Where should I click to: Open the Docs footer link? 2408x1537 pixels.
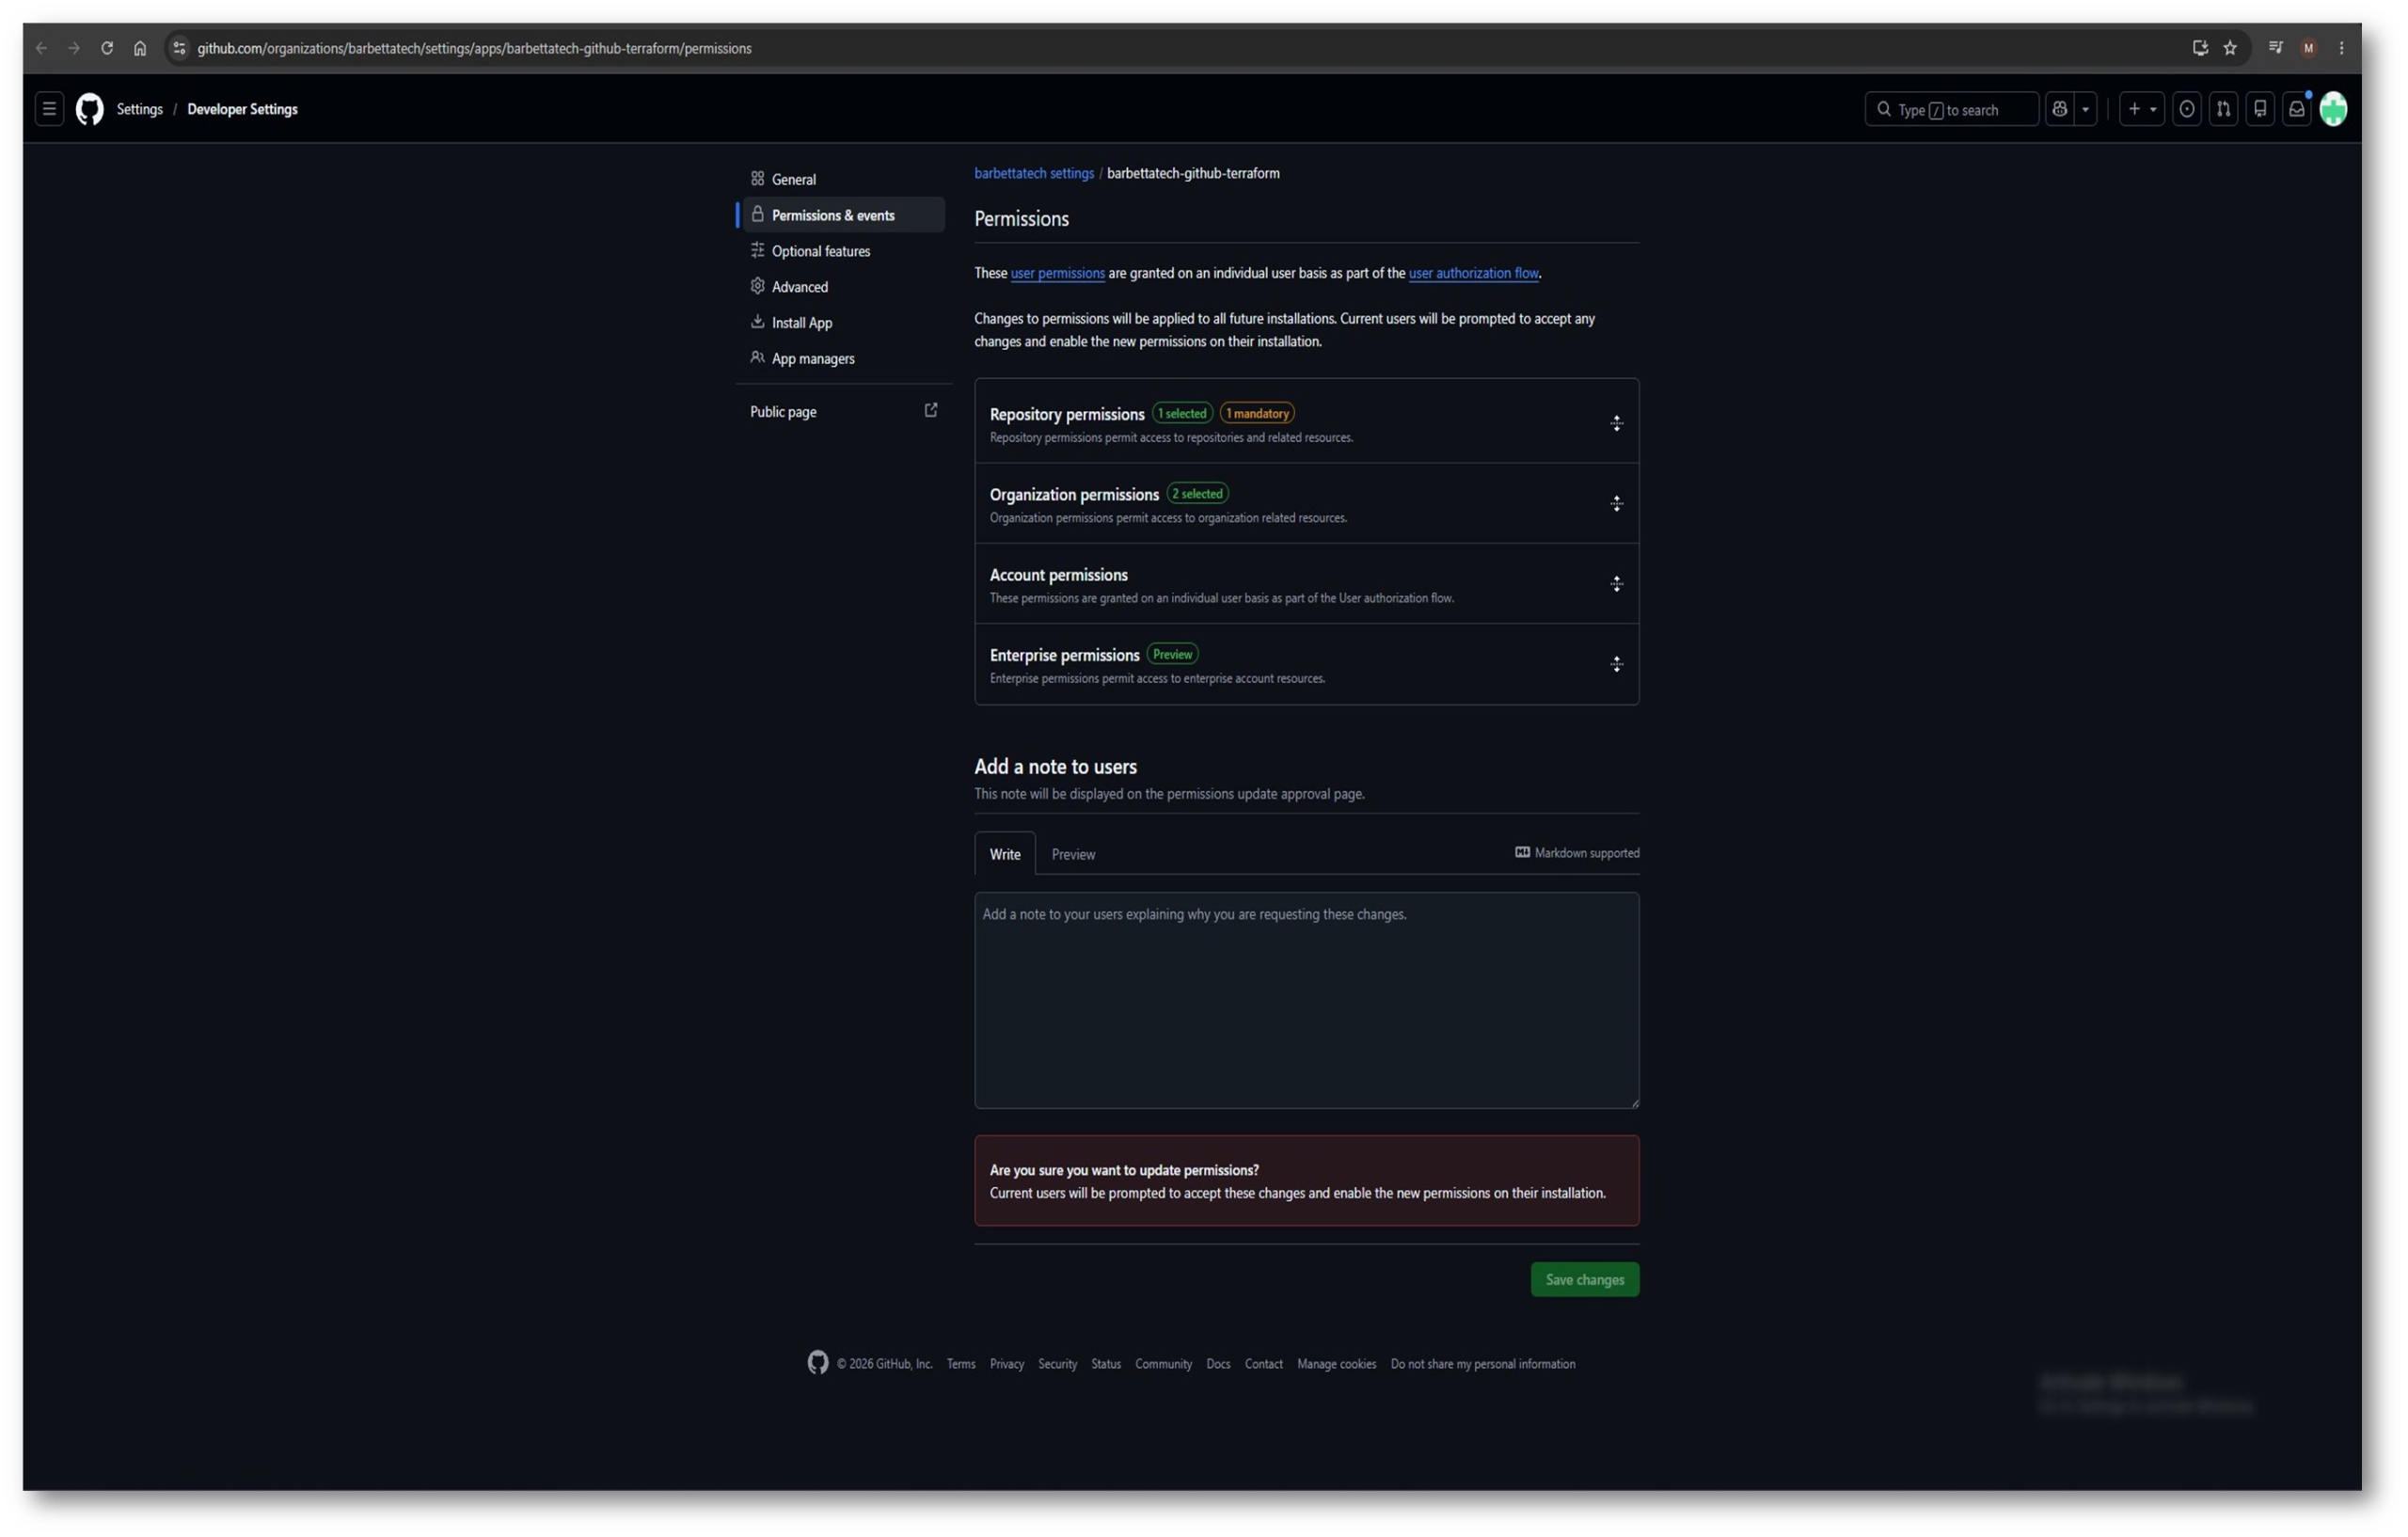tap(1218, 1364)
